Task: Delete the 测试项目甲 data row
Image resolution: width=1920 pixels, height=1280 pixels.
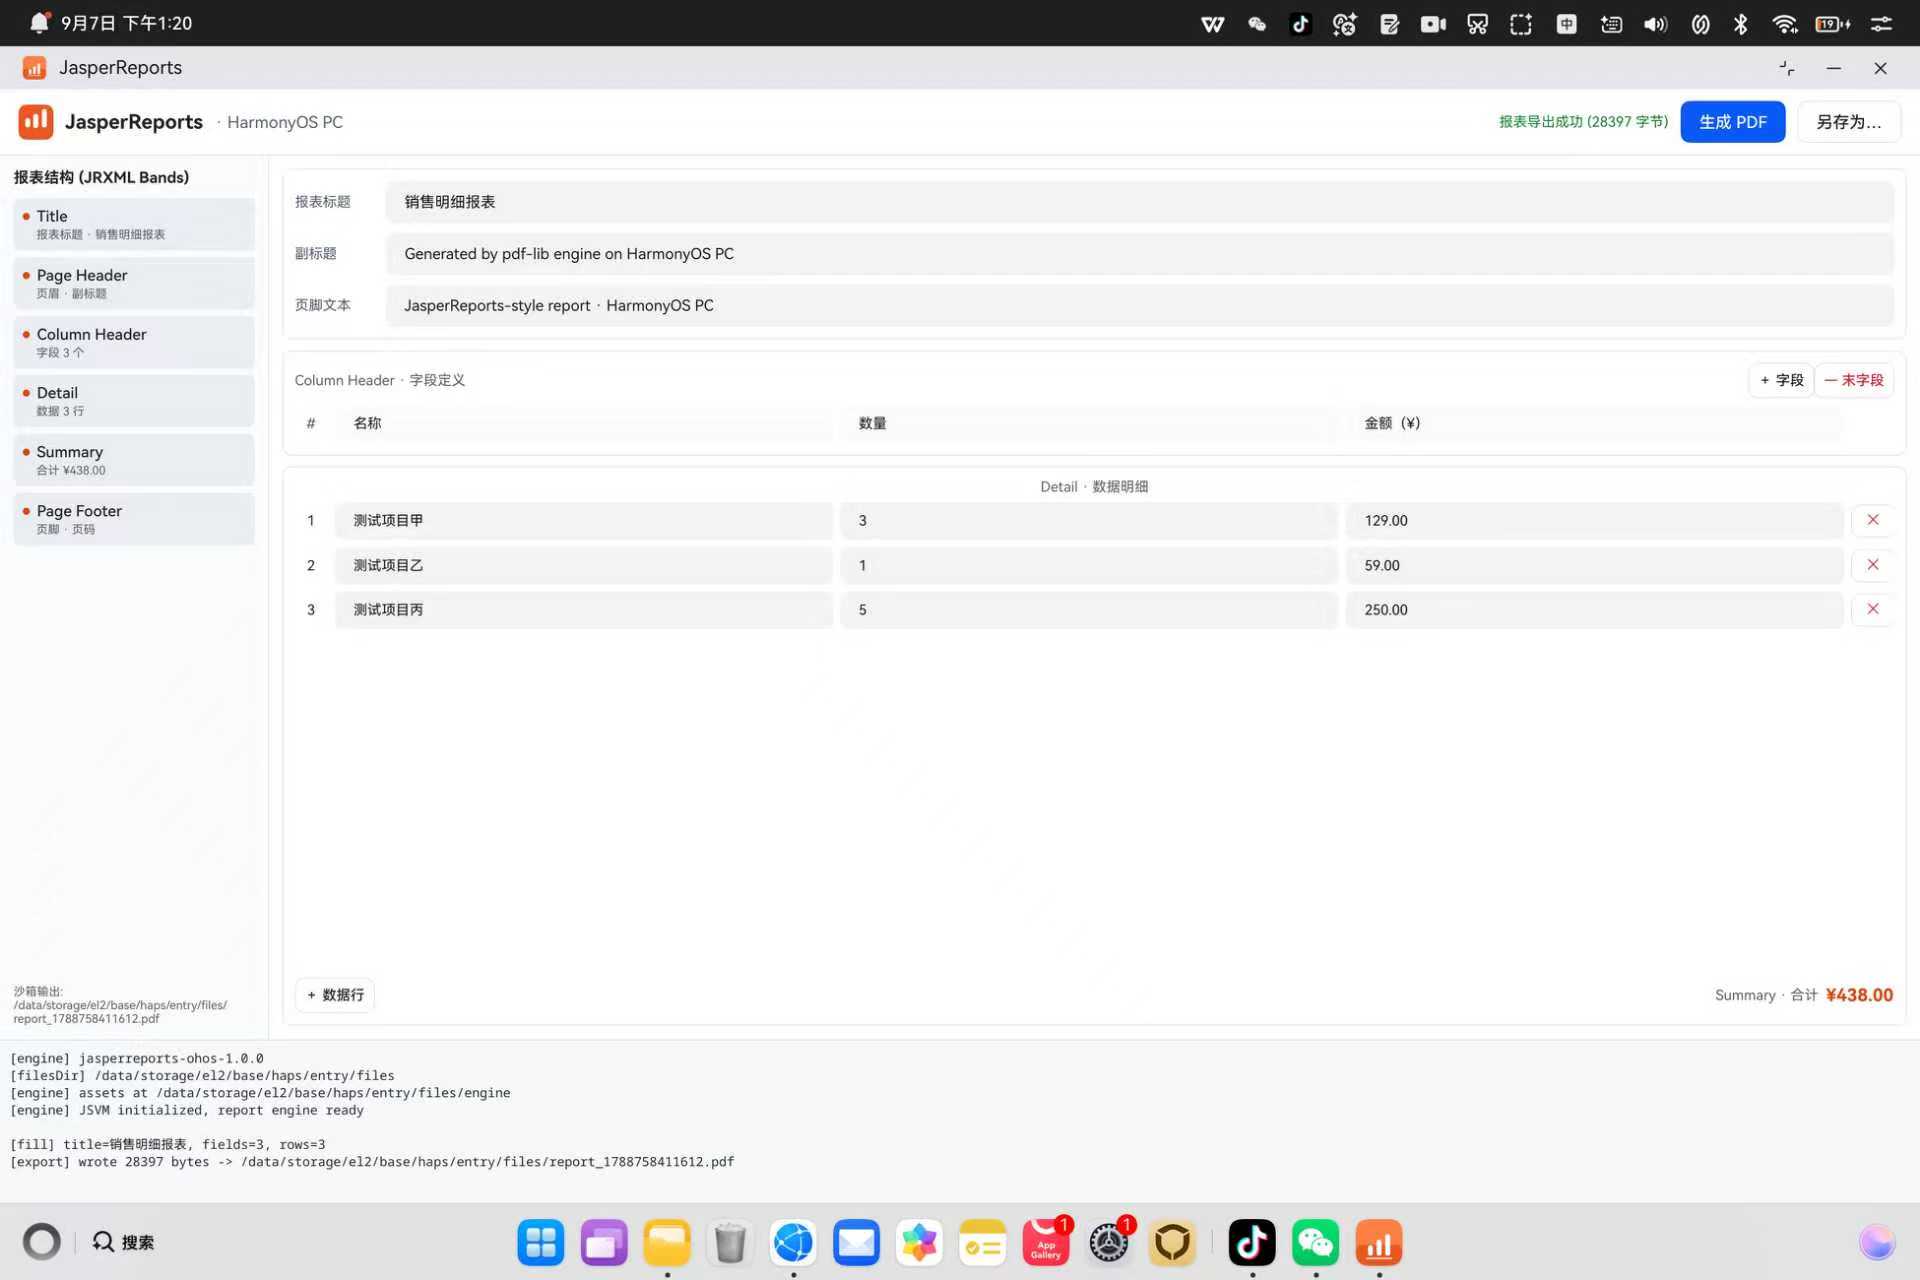Action: [x=1872, y=520]
